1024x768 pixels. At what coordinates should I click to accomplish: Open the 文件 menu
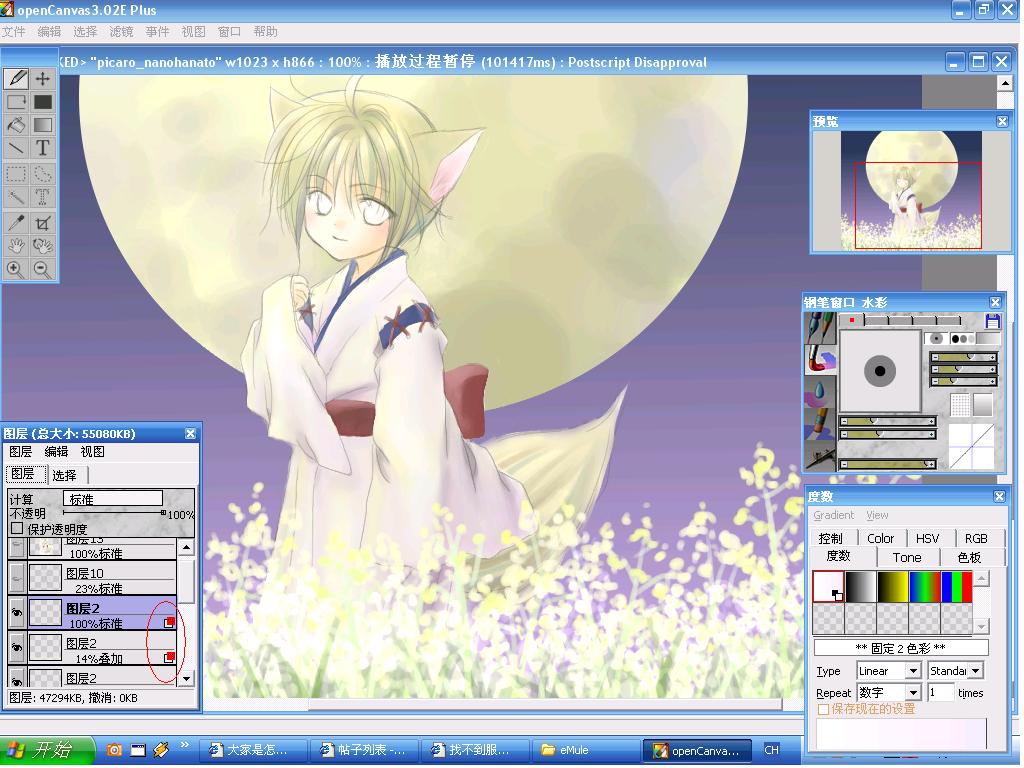tap(13, 31)
